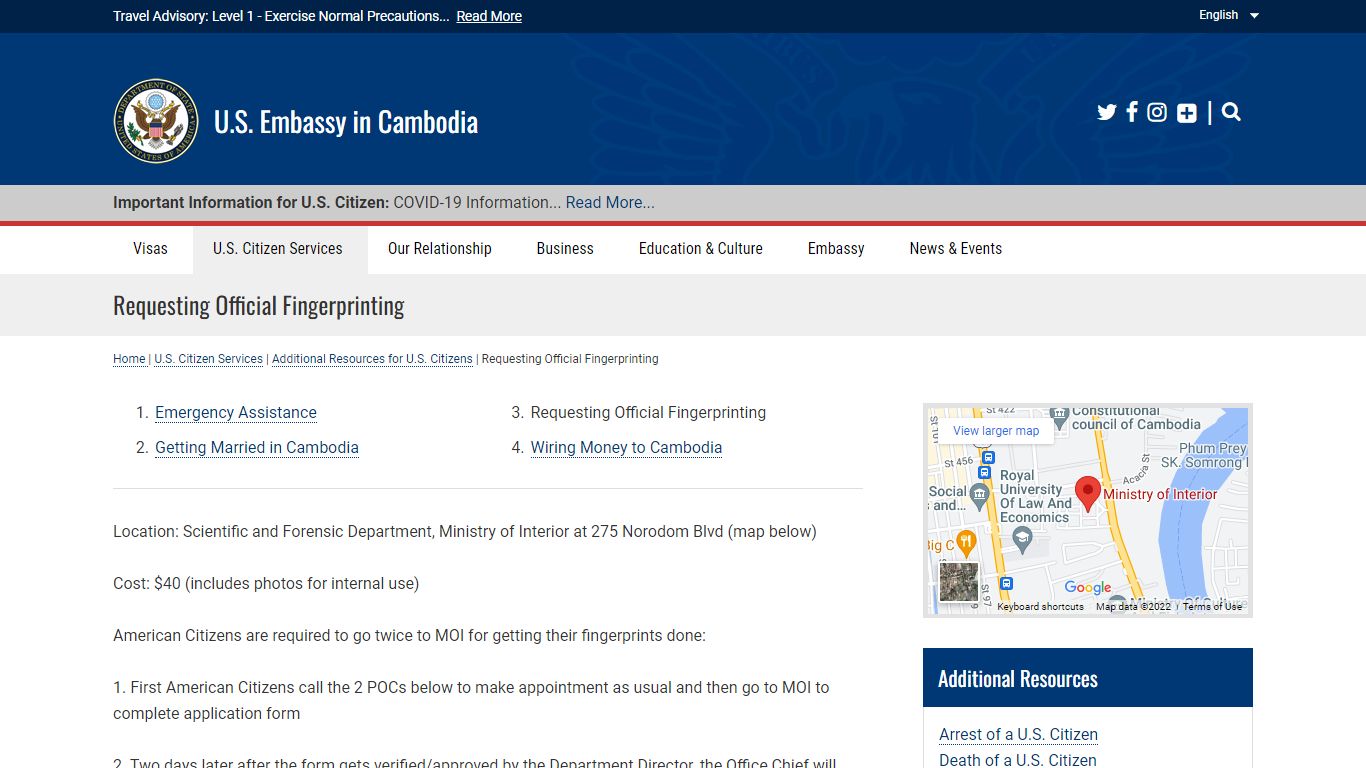Open the Education & Culture menu

tap(701, 249)
